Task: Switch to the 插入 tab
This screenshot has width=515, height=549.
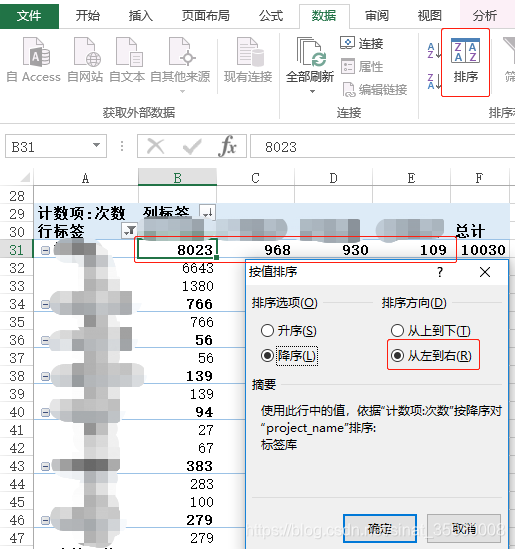Action: [x=140, y=16]
